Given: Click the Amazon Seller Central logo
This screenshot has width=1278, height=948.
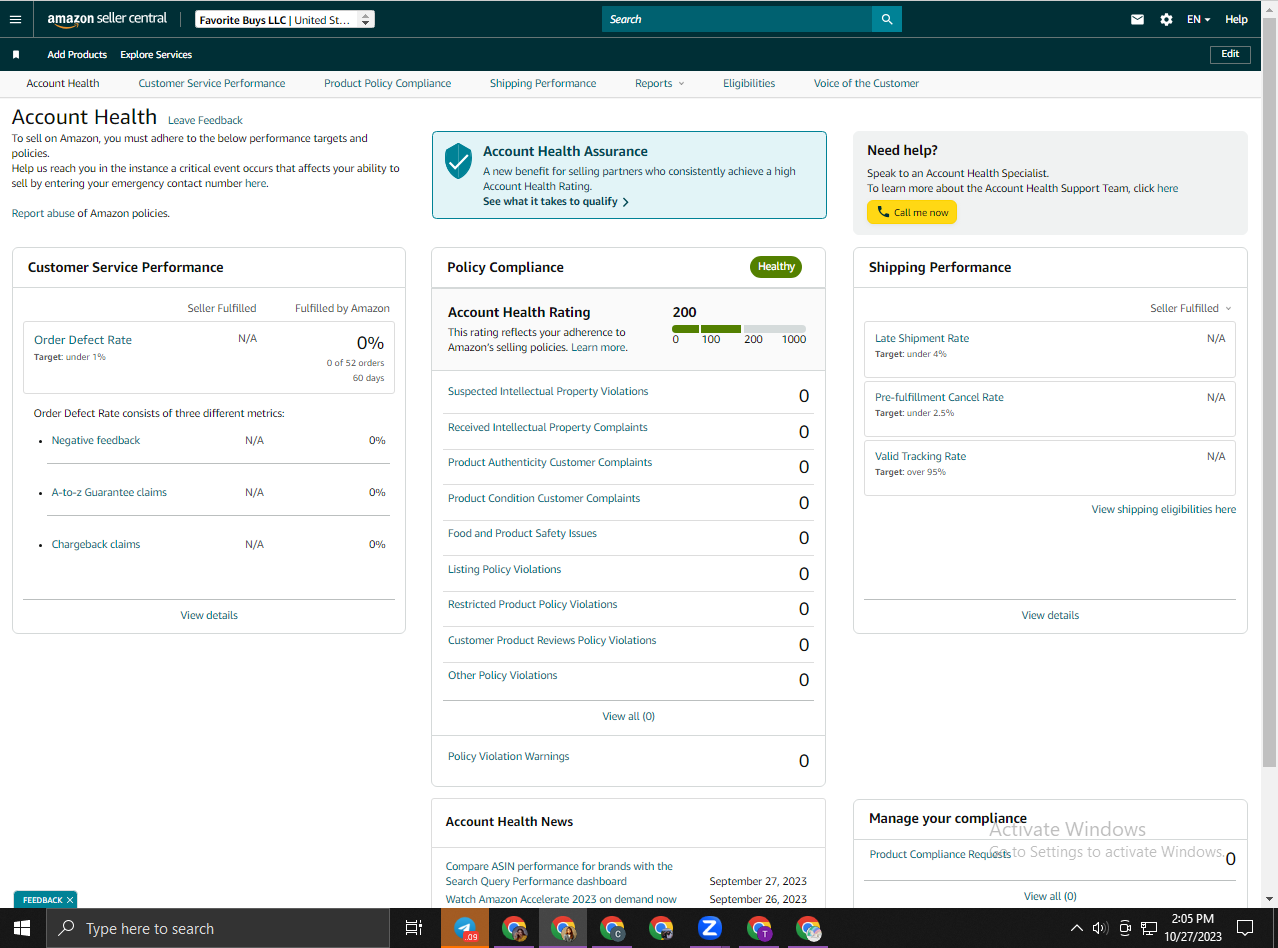Looking at the screenshot, I should 107,19.
